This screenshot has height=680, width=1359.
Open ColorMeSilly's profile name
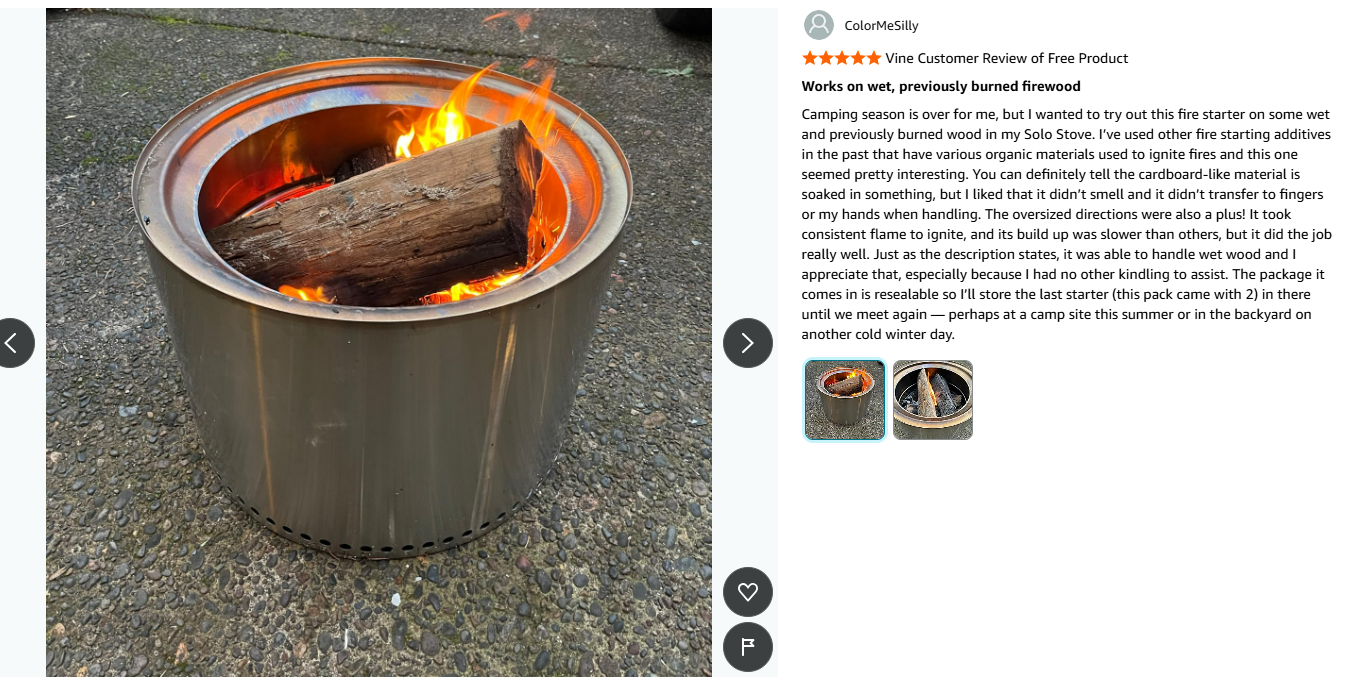[881, 26]
